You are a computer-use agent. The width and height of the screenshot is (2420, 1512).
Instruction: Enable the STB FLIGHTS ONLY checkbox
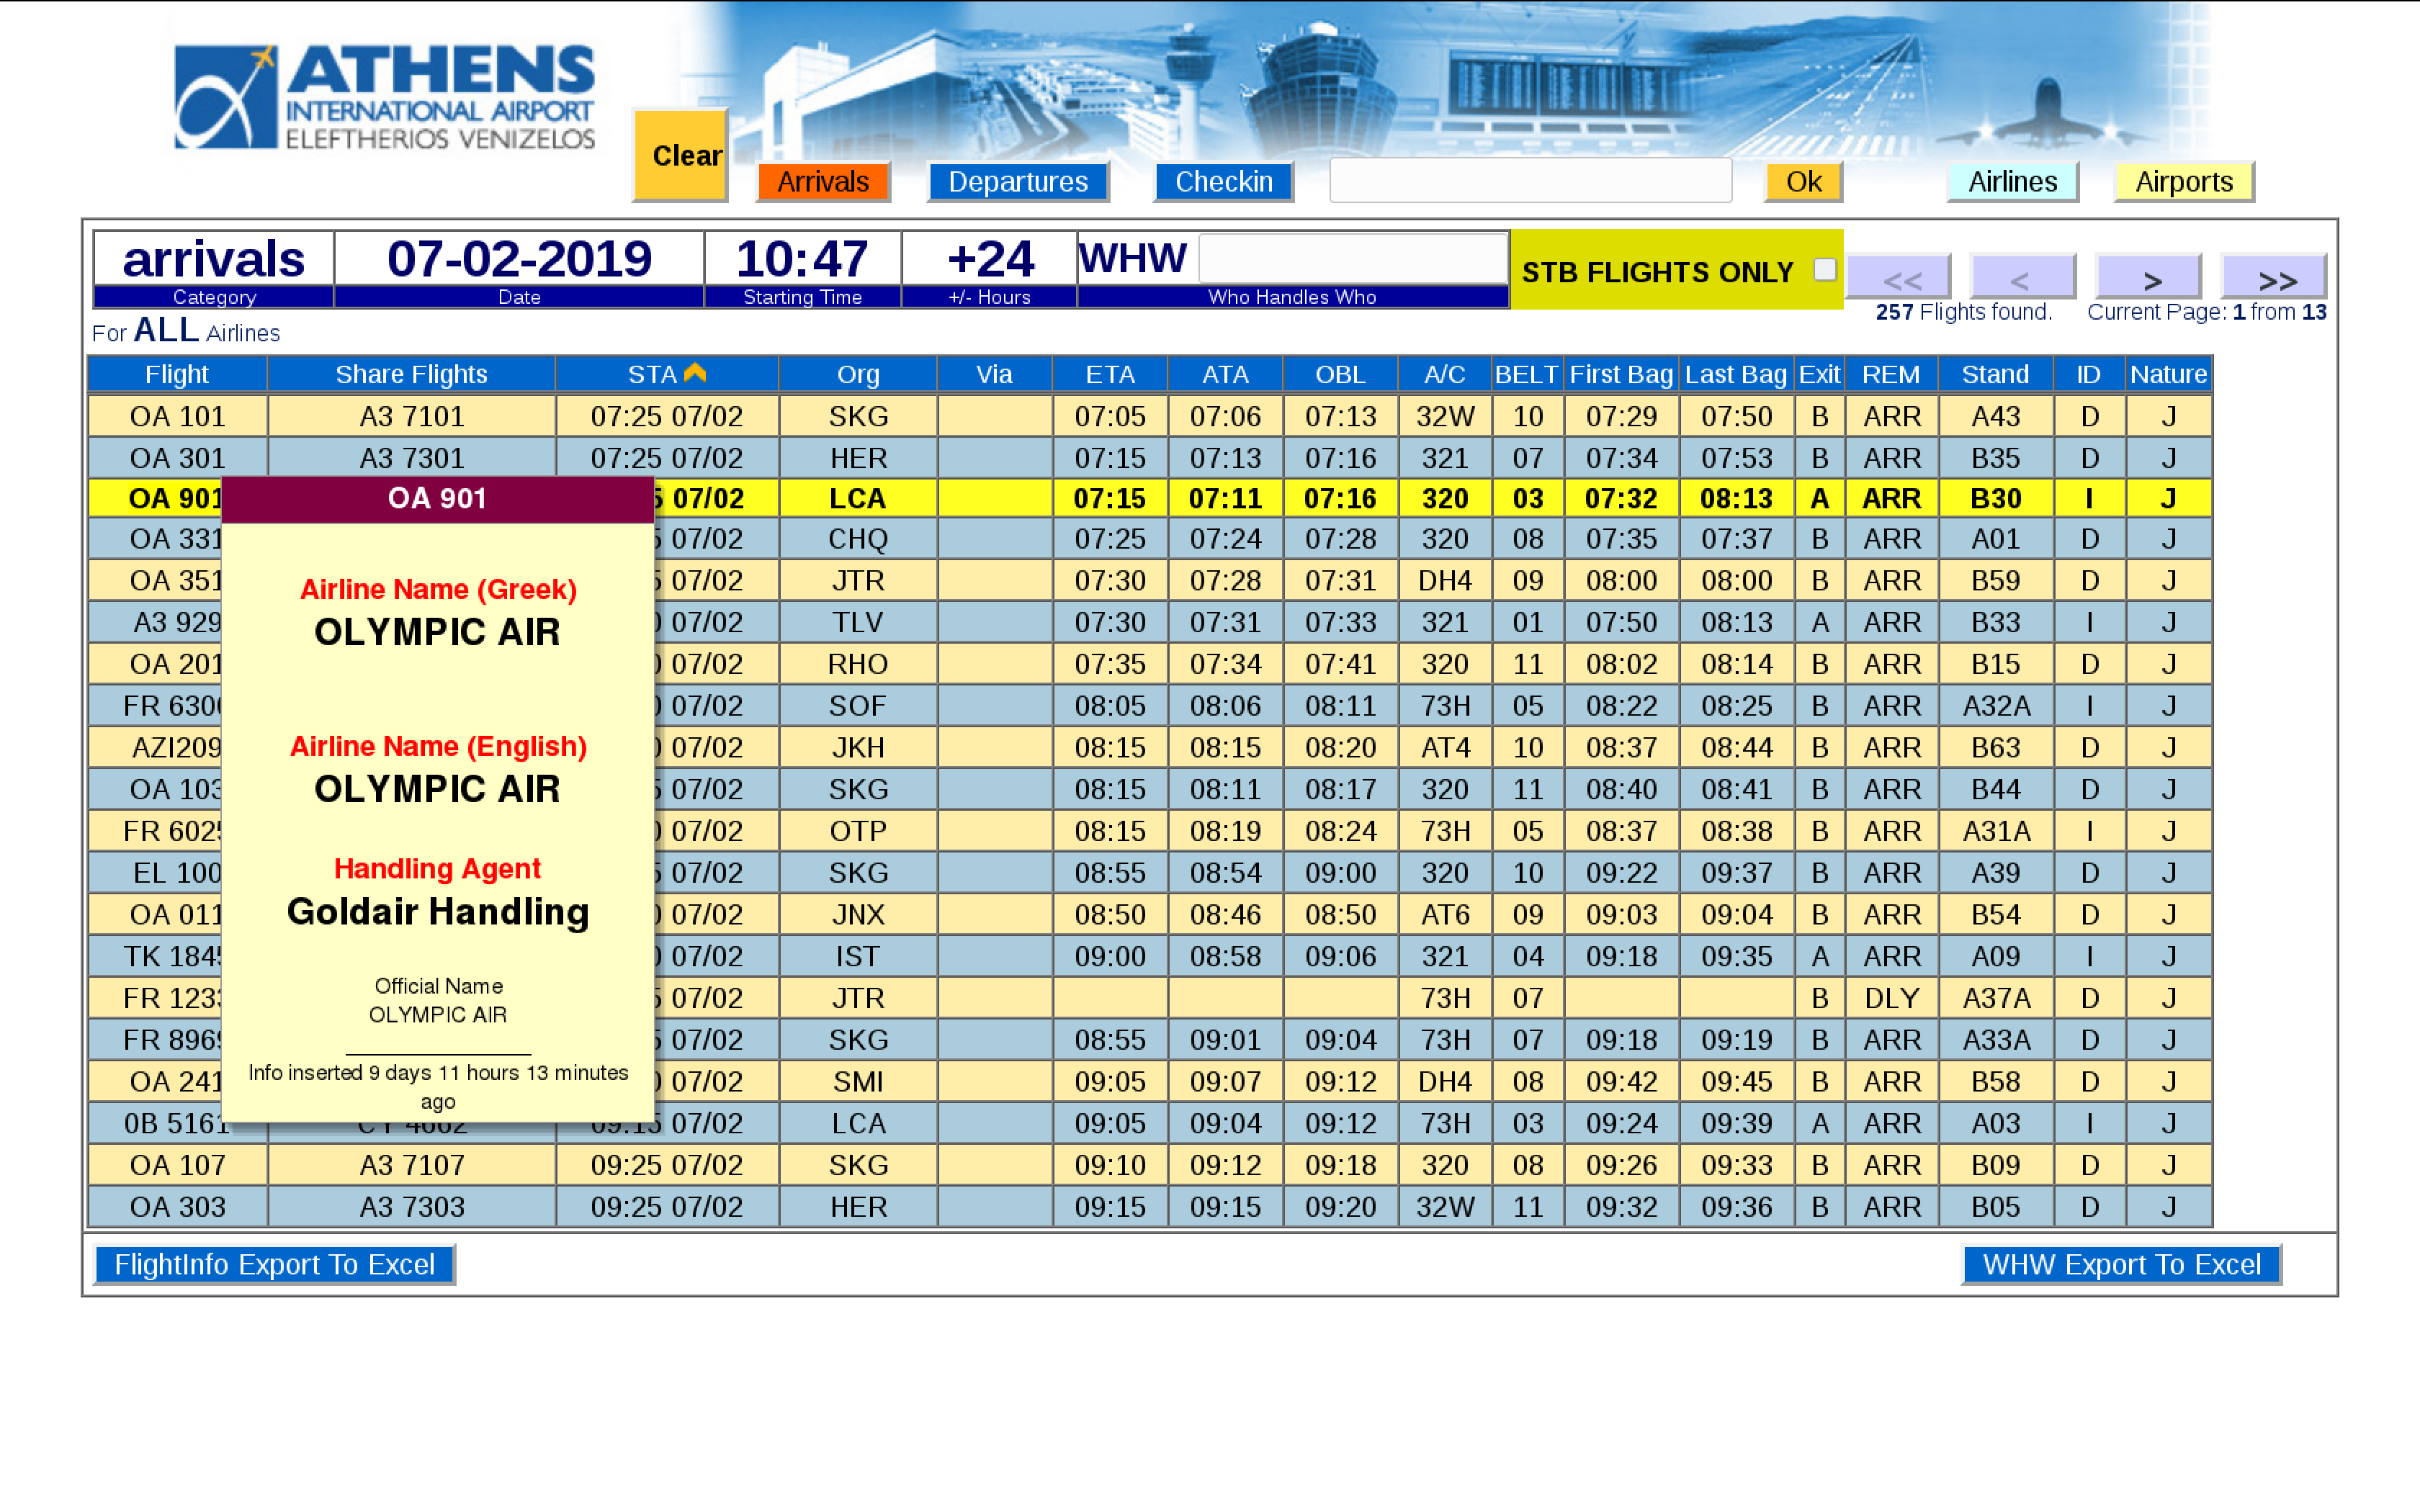pos(1824,270)
